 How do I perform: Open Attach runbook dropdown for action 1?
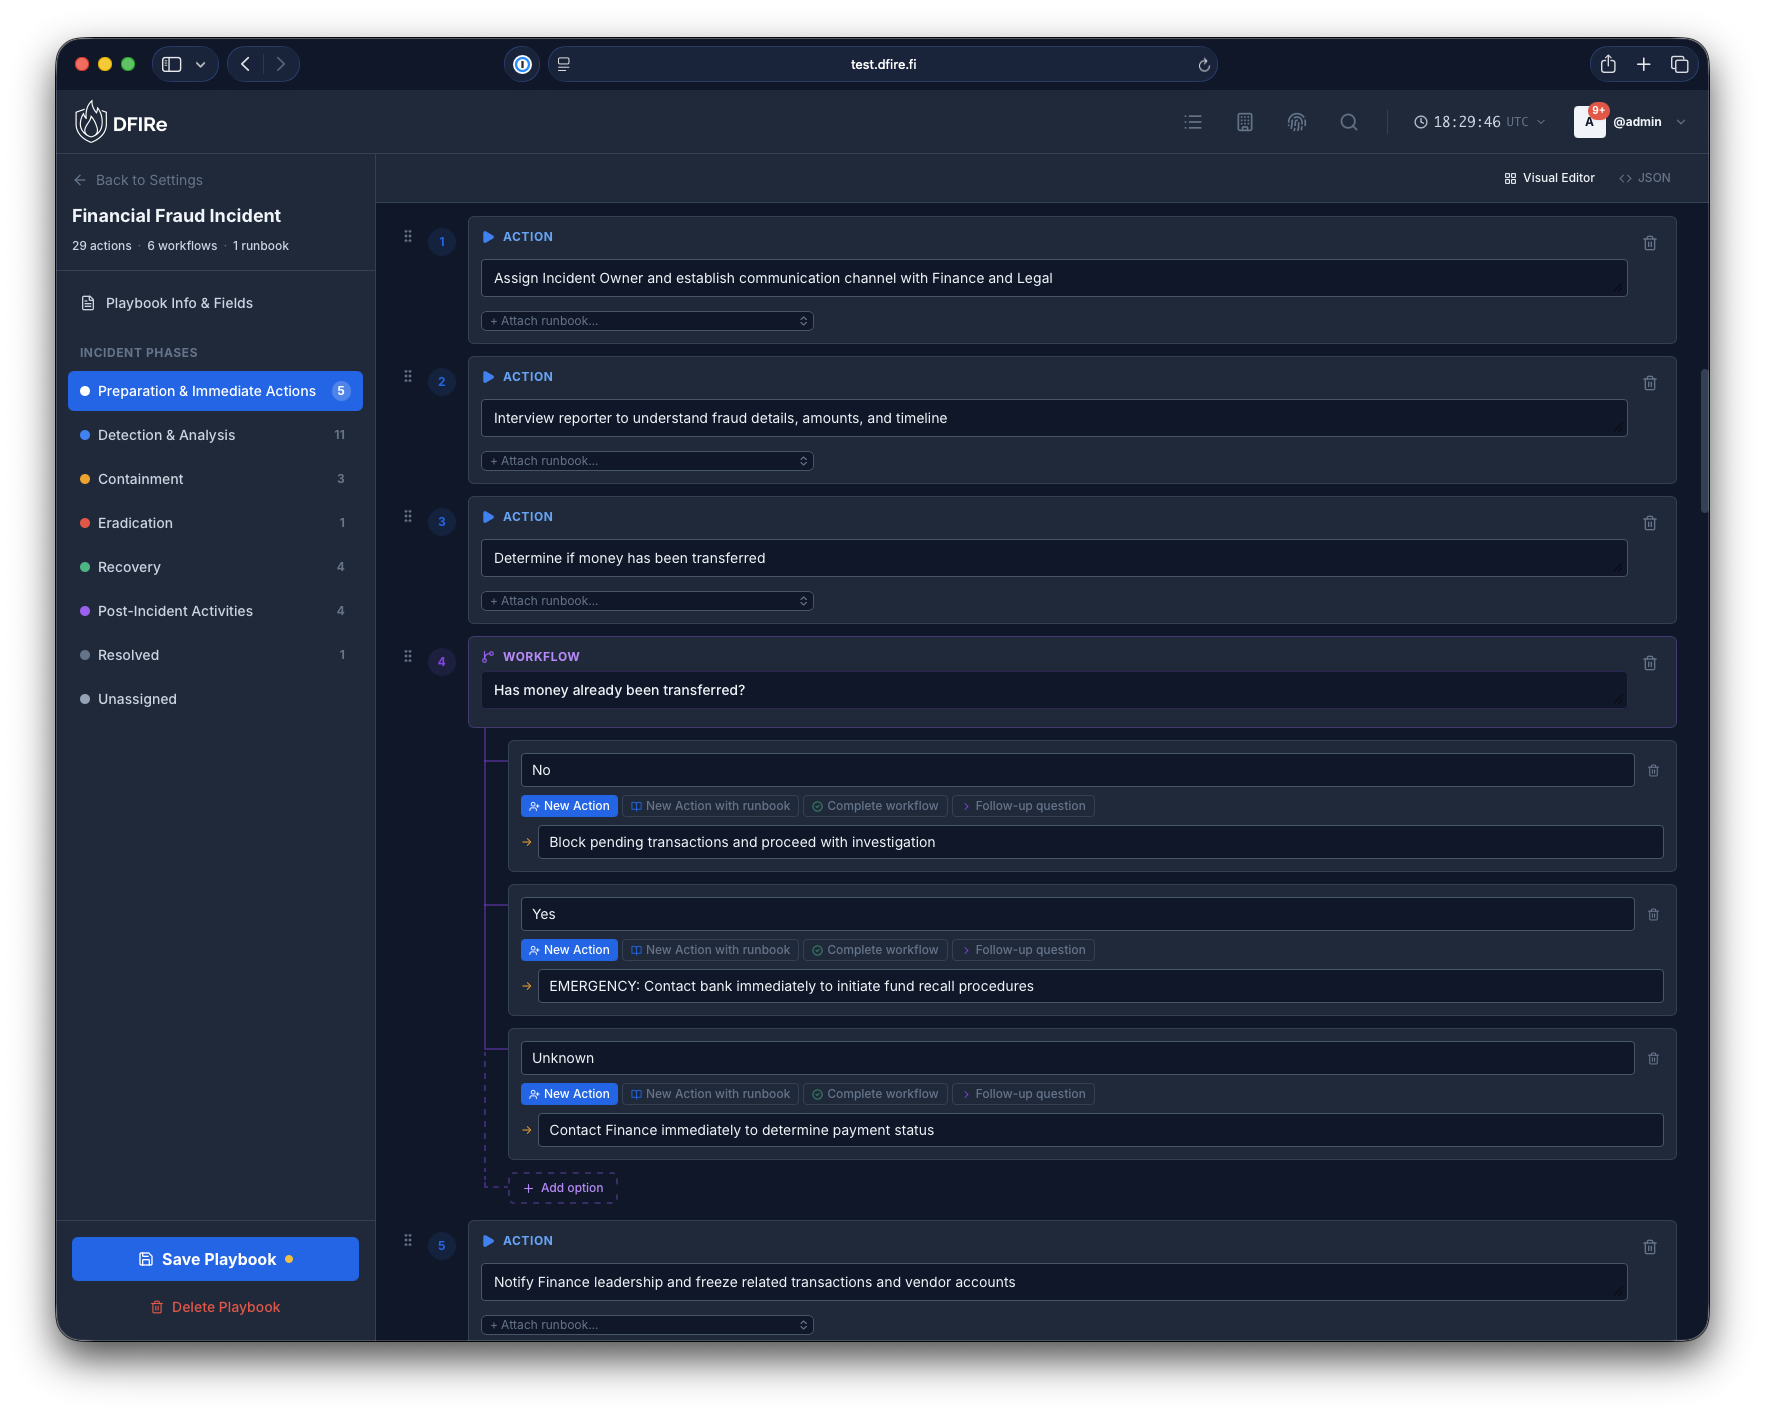[x=648, y=321]
